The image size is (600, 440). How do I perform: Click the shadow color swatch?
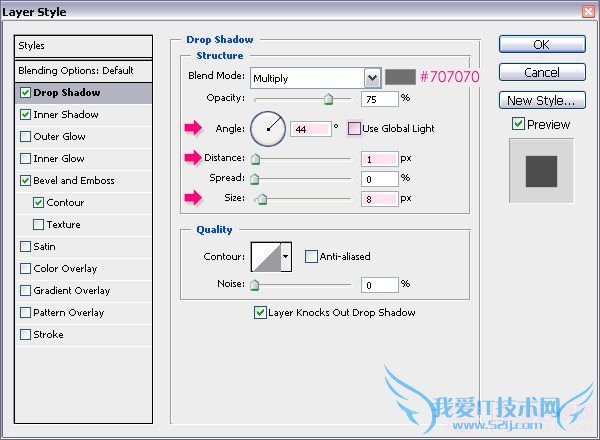(400, 77)
